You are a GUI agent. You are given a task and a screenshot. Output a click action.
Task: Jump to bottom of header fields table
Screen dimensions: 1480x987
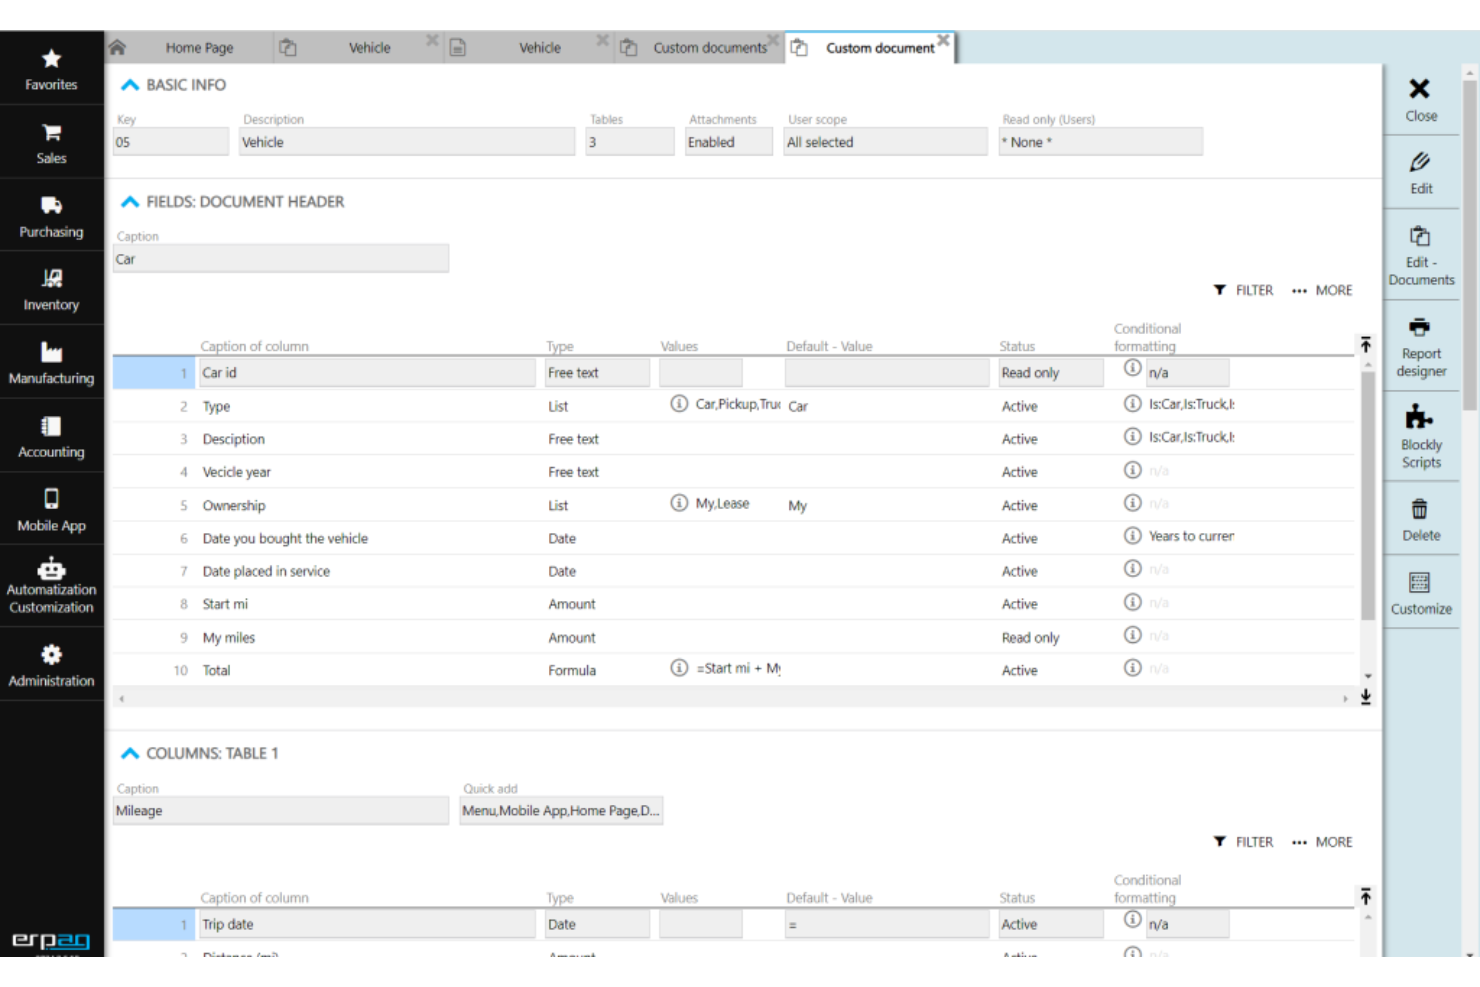coord(1366,697)
